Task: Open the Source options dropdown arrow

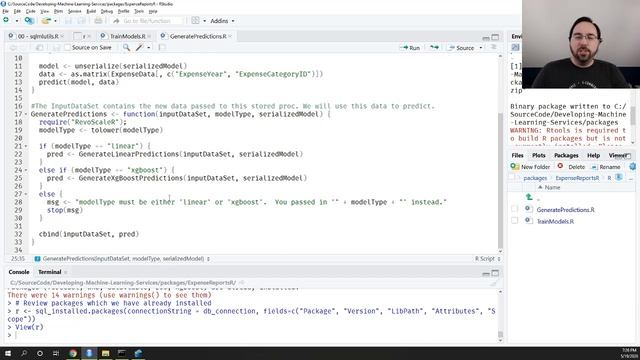Action: pyautogui.click(x=481, y=48)
